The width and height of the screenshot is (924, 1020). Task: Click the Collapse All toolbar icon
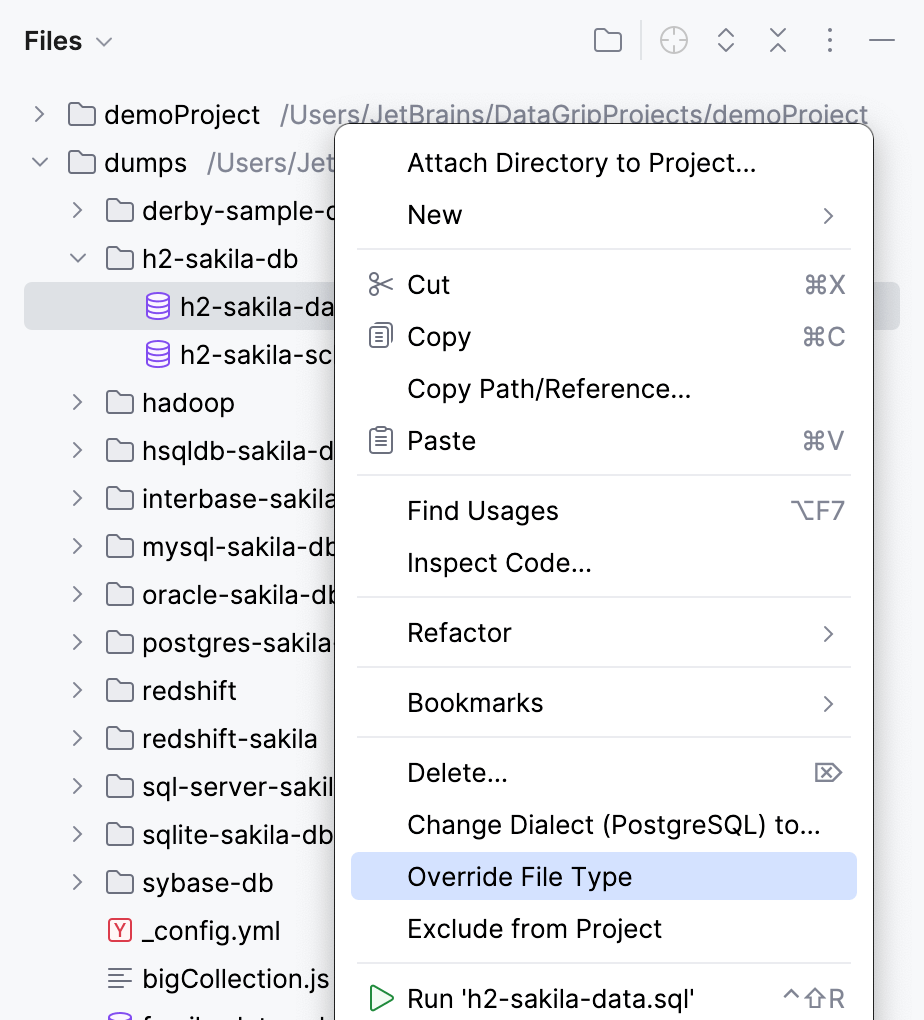(x=777, y=40)
